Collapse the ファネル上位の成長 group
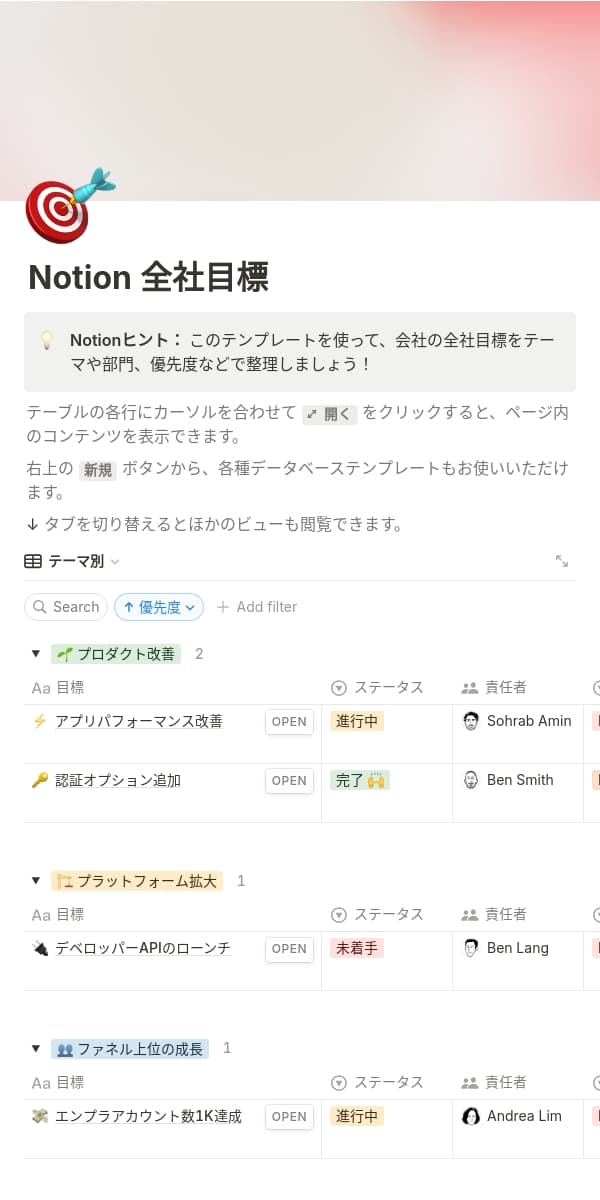The image size is (600, 1200). pyautogui.click(x=36, y=1049)
